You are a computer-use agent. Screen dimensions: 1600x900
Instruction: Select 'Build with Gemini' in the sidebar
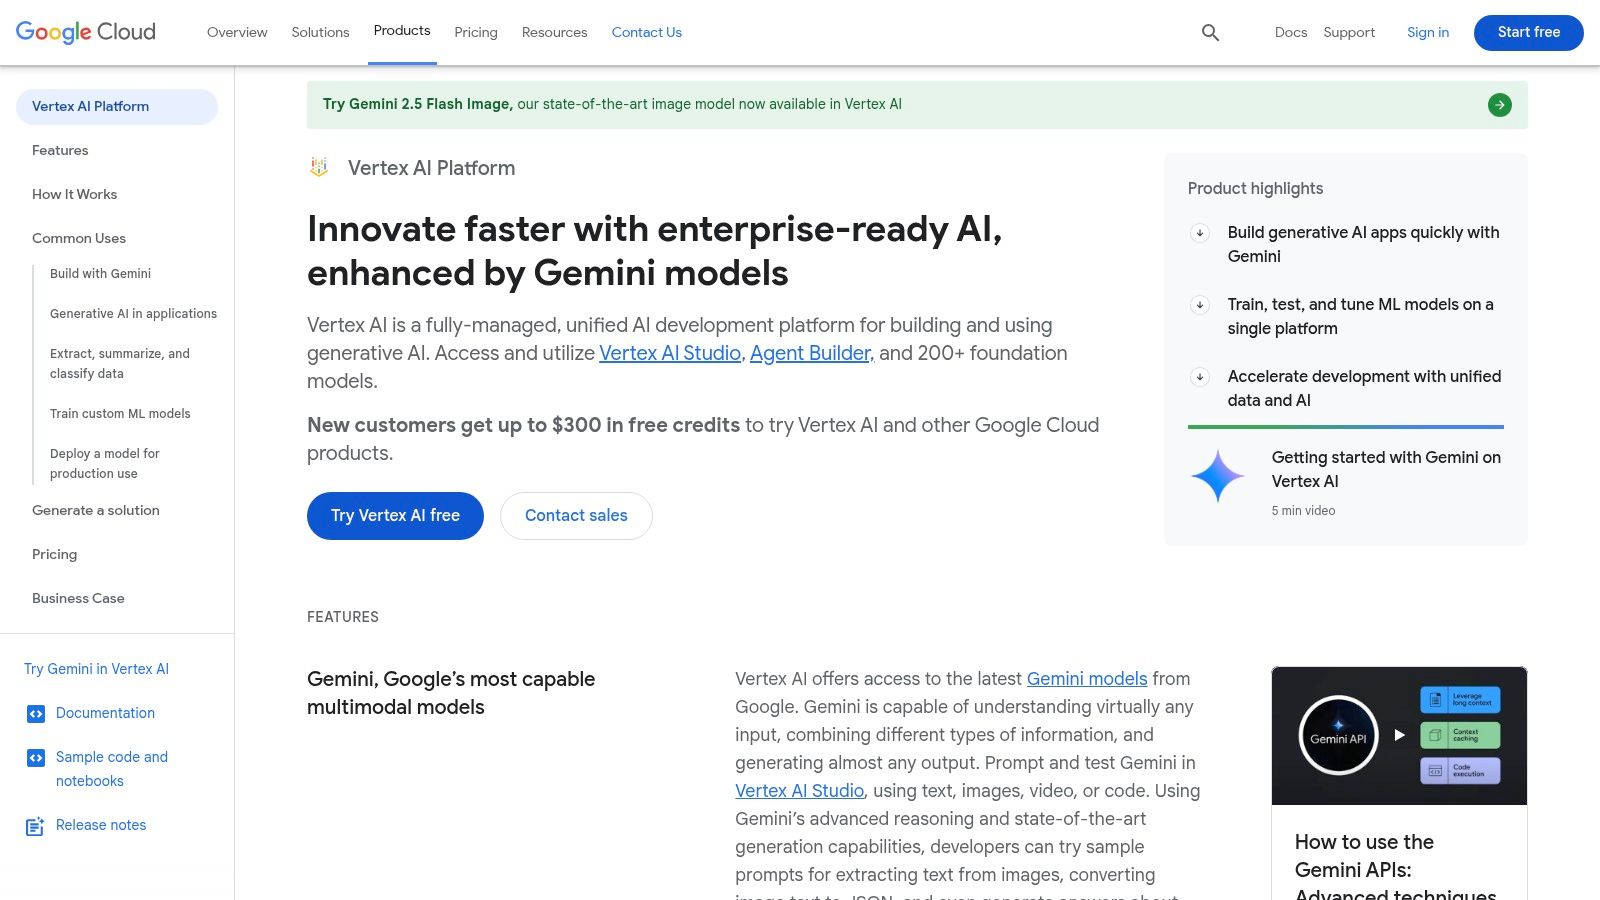pyautogui.click(x=100, y=273)
